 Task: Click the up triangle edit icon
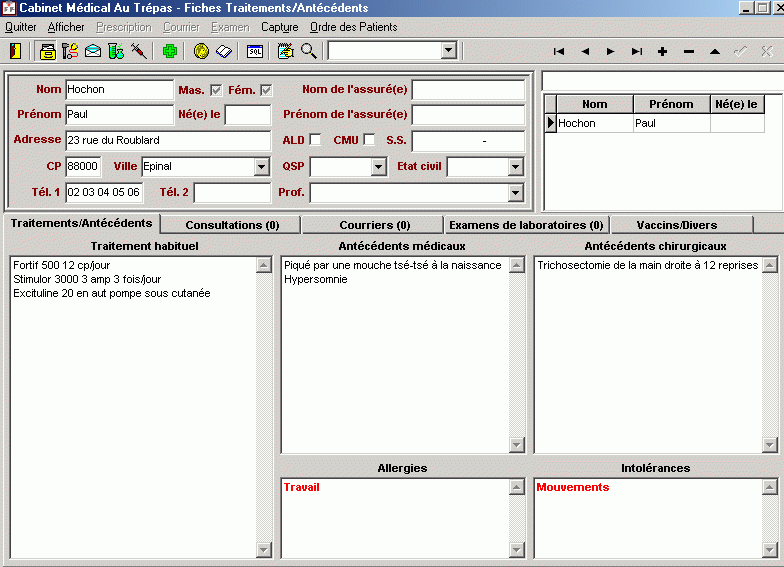click(715, 52)
